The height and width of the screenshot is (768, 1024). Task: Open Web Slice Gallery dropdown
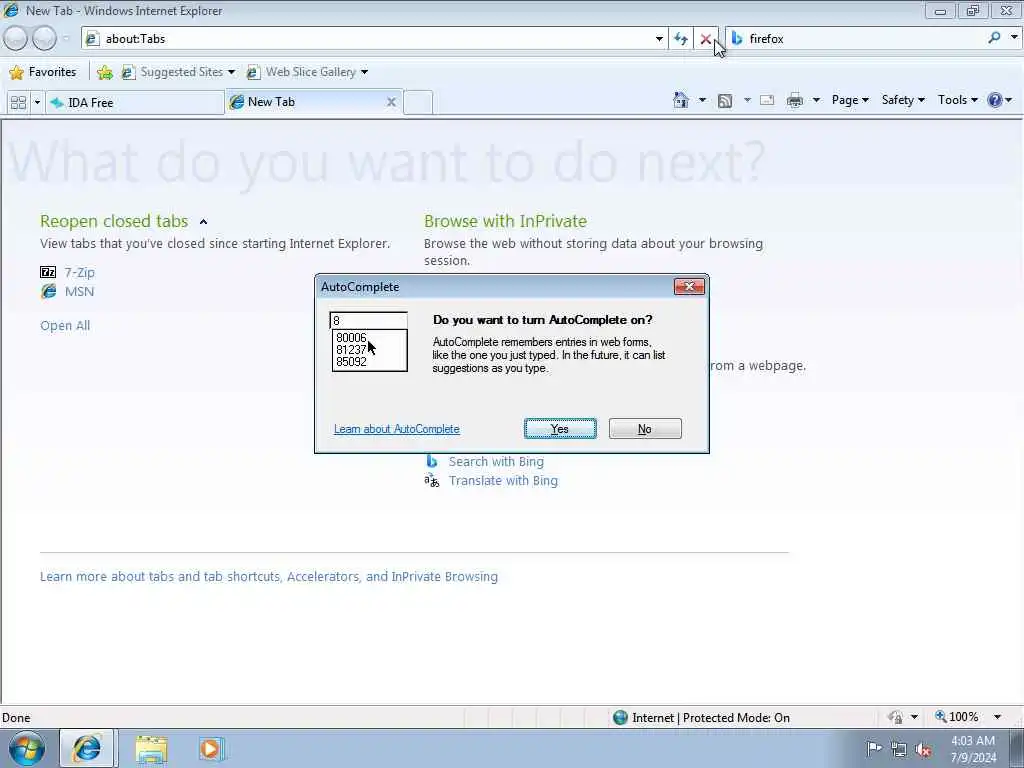pyautogui.click(x=364, y=72)
